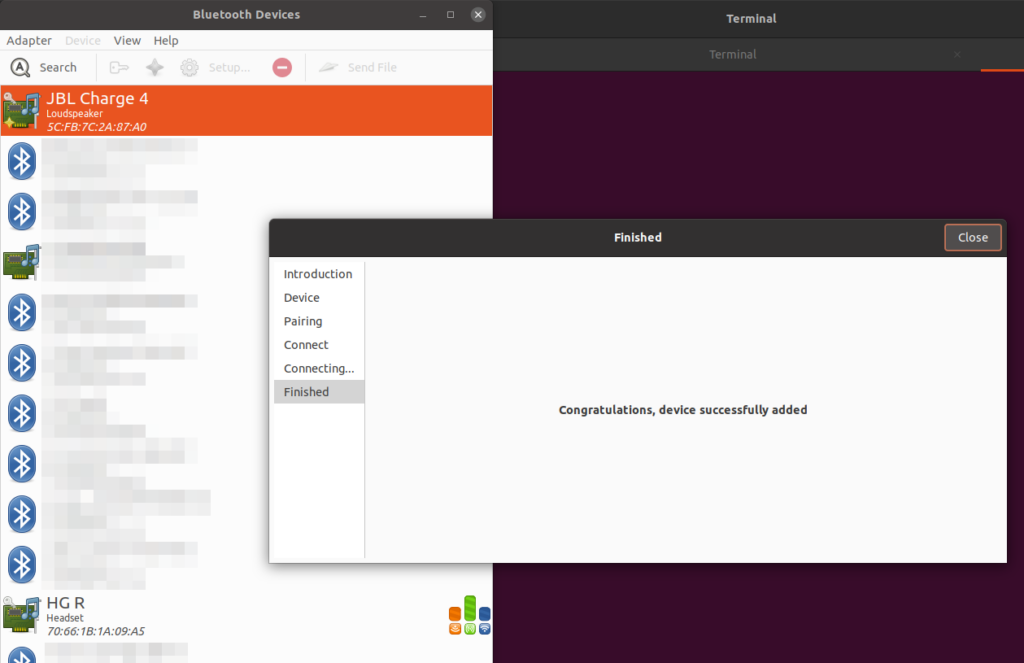Close the Bluetooth Devices window

point(478,14)
